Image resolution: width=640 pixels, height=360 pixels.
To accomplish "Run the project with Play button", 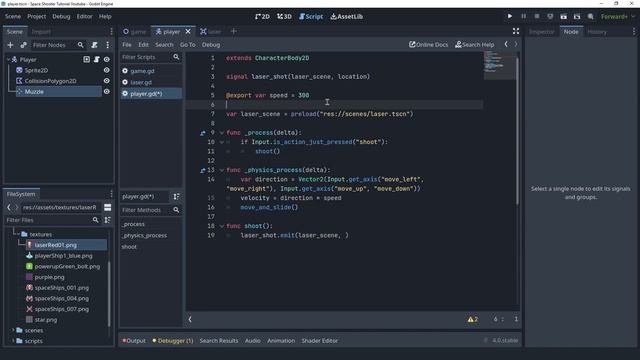I will click(510, 16).
